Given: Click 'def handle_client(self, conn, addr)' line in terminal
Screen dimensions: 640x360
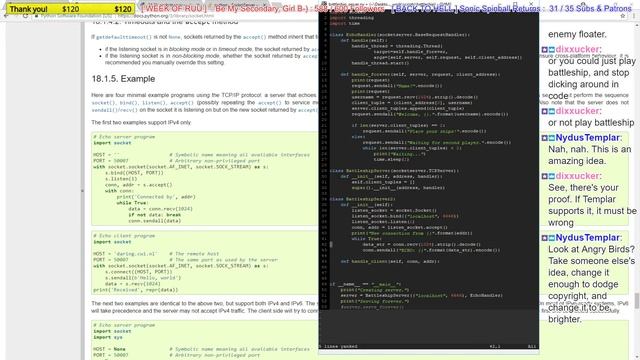Looking at the screenshot, I should point(390,261).
